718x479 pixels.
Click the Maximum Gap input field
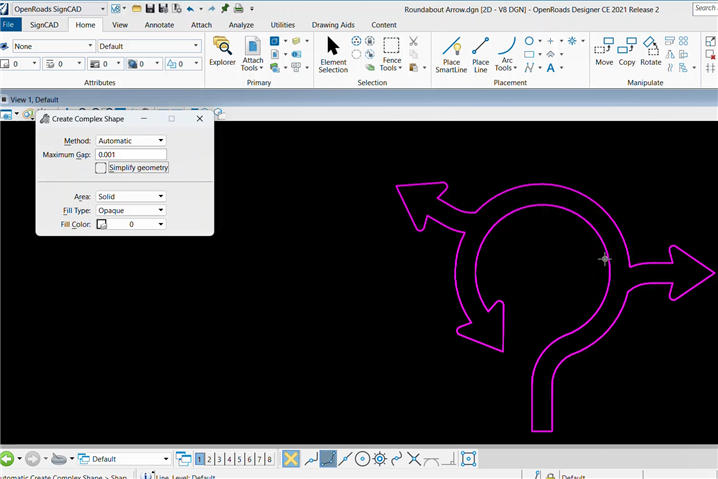130,155
